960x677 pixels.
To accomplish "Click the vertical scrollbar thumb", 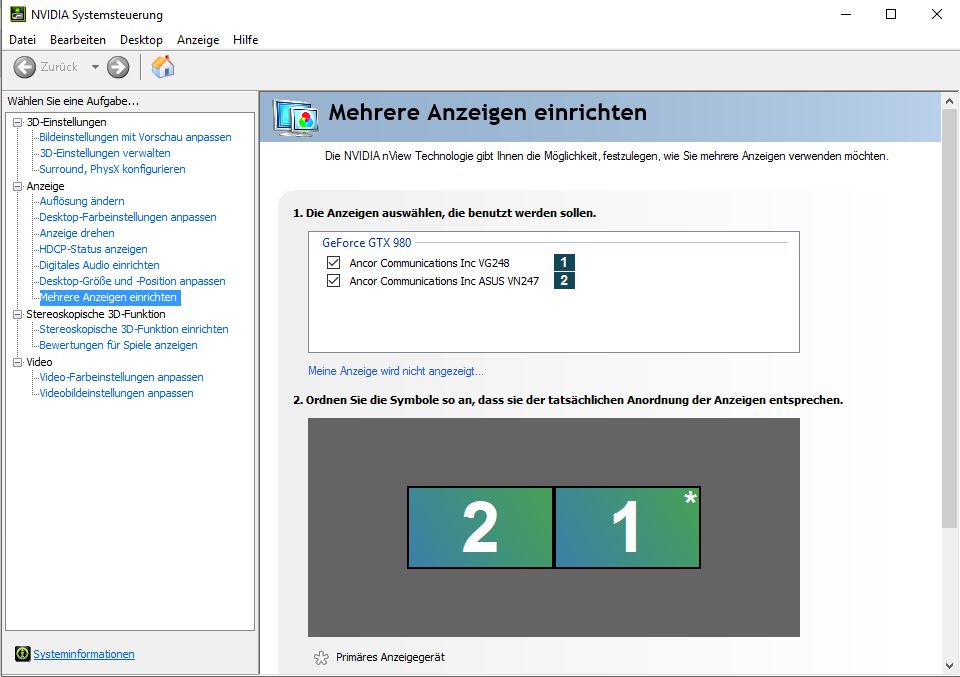I will pyautogui.click(x=950, y=318).
